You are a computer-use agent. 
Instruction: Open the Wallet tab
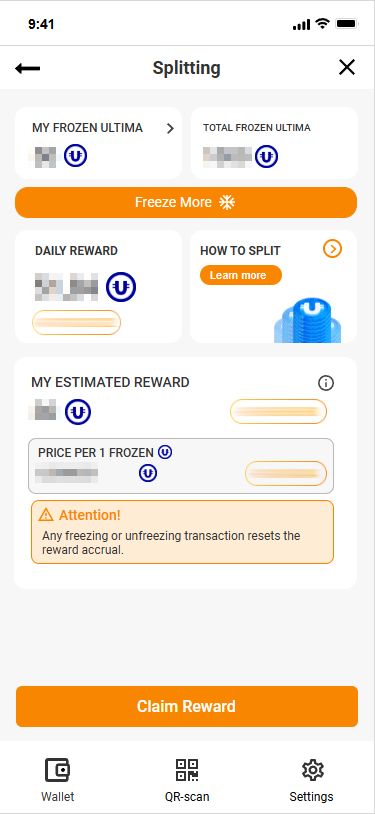(x=58, y=780)
